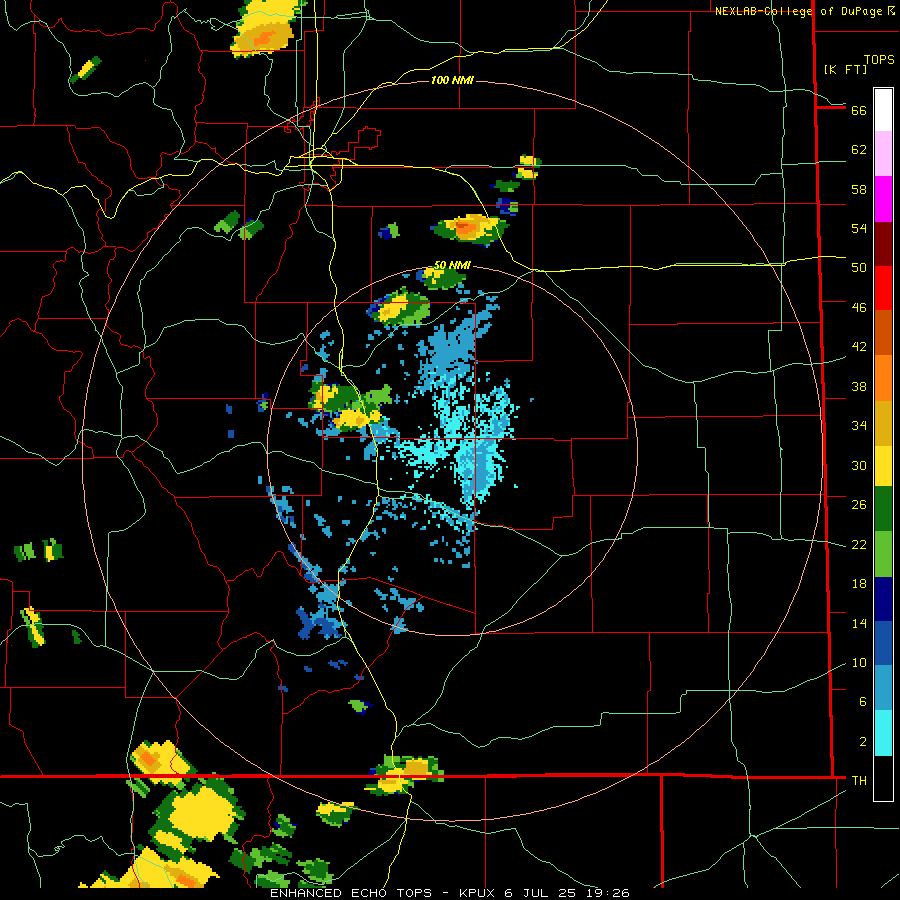Pick the cyan legend swatch
The image size is (900, 900).
click(x=883, y=733)
